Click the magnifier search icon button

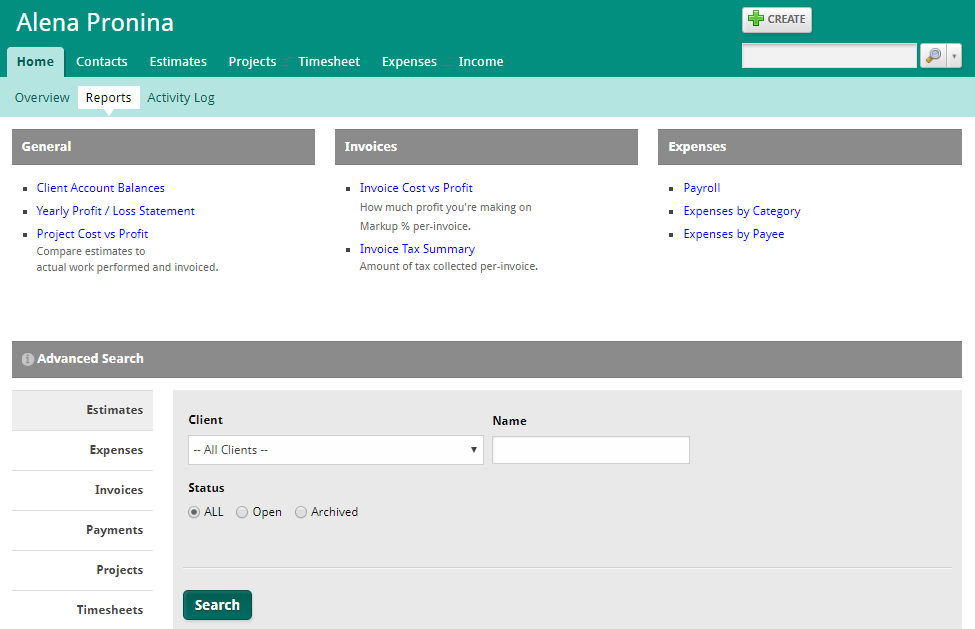(x=932, y=56)
